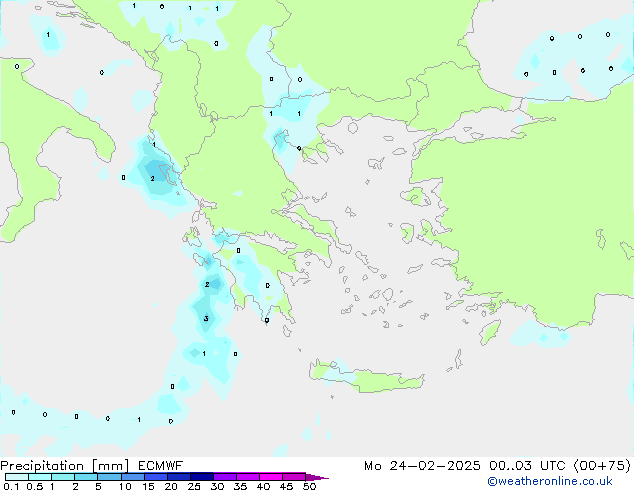The image size is (634, 490).
Task: Click the "00..03 UTC" time range text
Action: pyautogui.click(x=527, y=466)
